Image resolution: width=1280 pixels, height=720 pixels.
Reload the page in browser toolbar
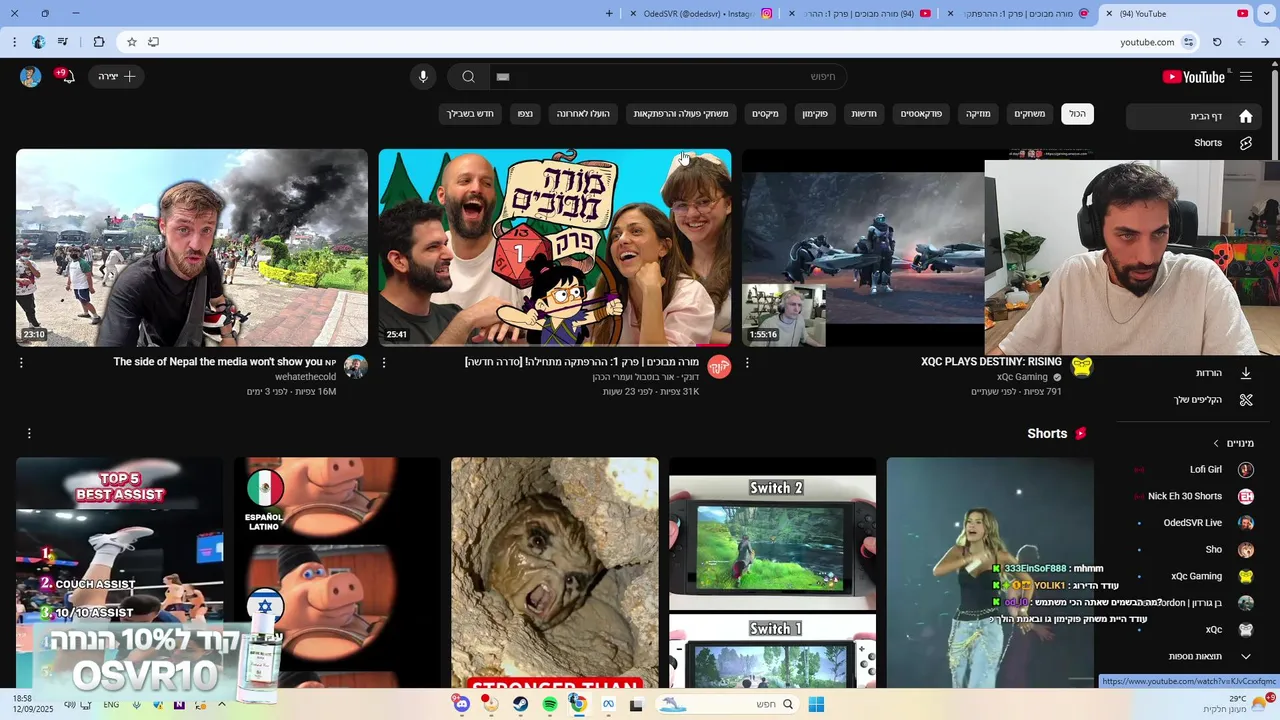tap(1217, 42)
